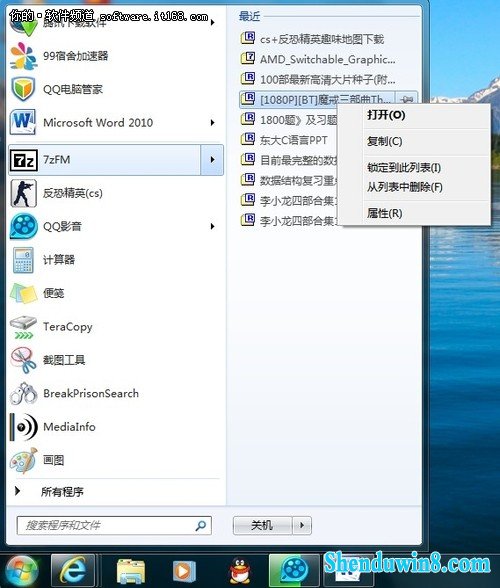500x588 pixels.
Task: Pin the [1080P][BT]魔戒三部曲 item to the list
Action: click(407, 99)
